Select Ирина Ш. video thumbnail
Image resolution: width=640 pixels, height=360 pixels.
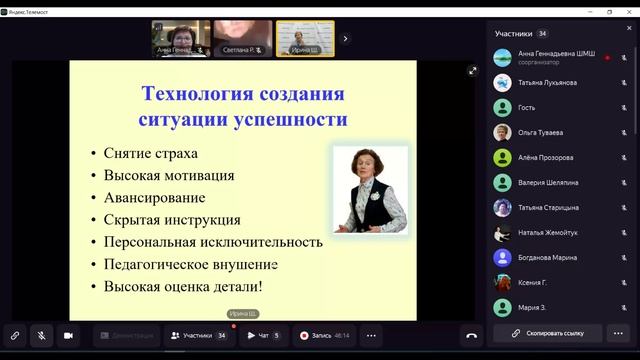[305, 38]
